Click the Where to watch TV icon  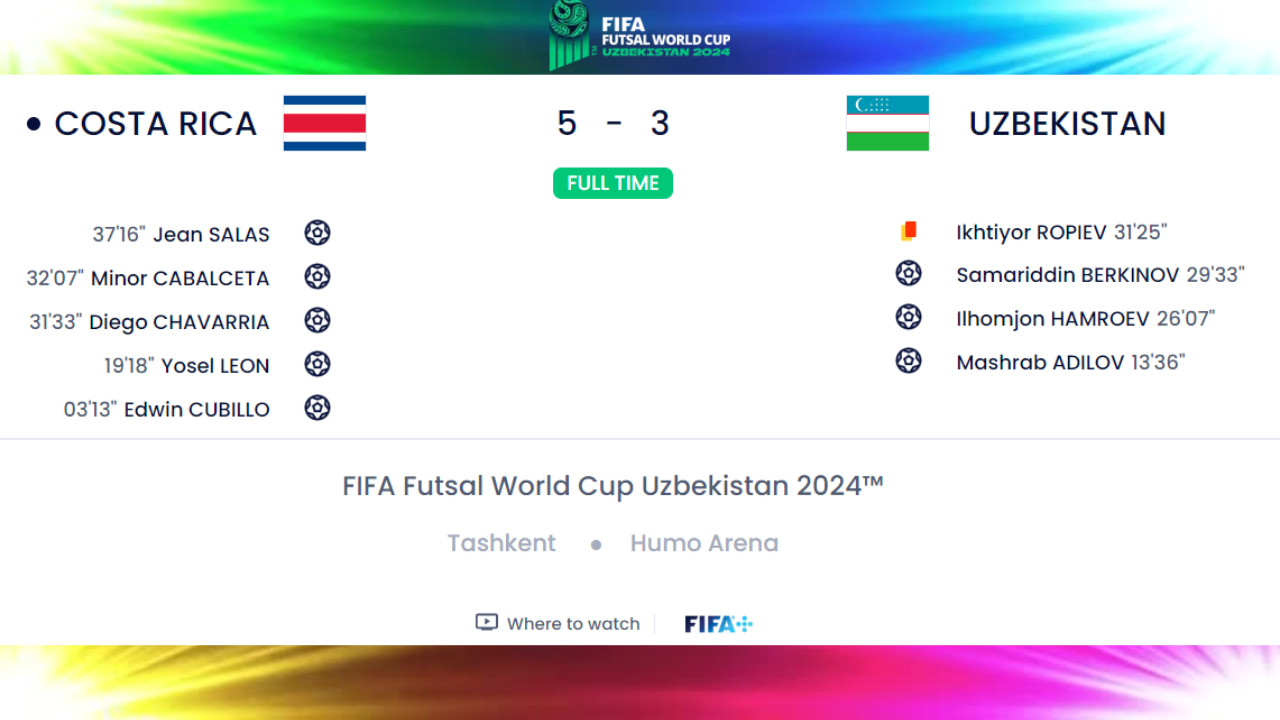point(486,622)
